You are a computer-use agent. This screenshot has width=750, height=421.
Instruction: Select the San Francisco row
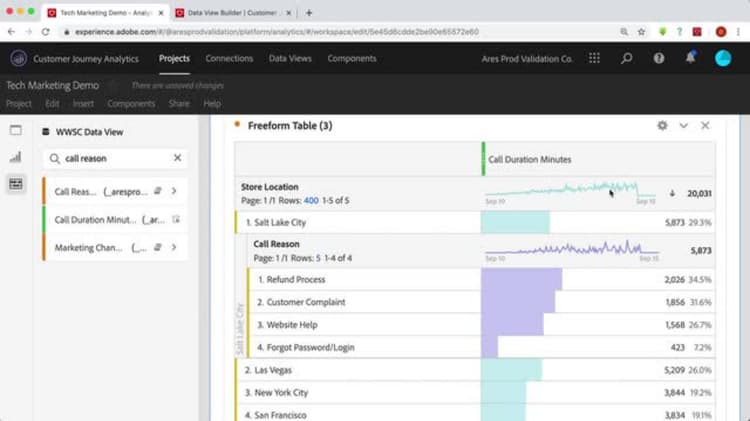(x=474, y=414)
